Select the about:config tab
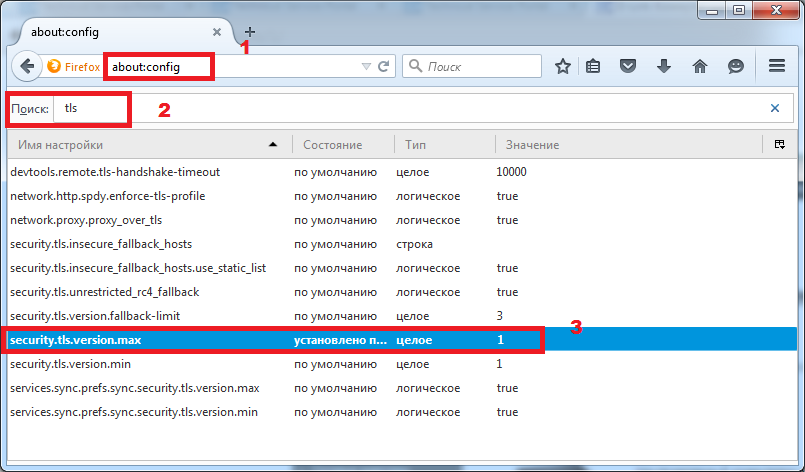The image size is (805, 472). [120, 31]
